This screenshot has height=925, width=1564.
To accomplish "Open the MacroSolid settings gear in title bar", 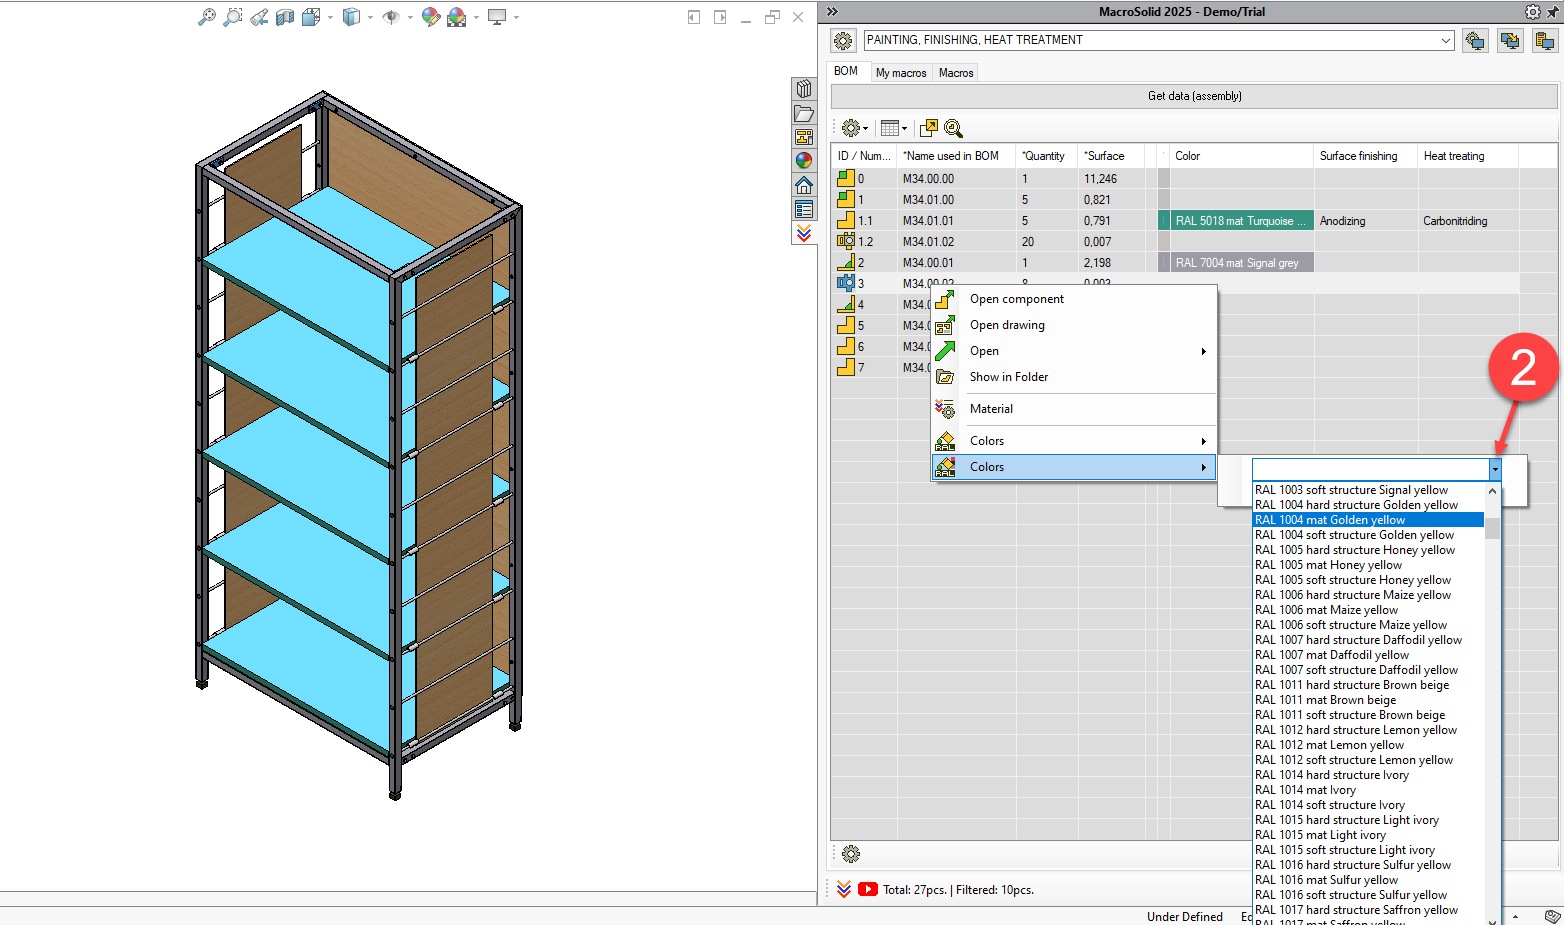I will pyautogui.click(x=1532, y=12).
